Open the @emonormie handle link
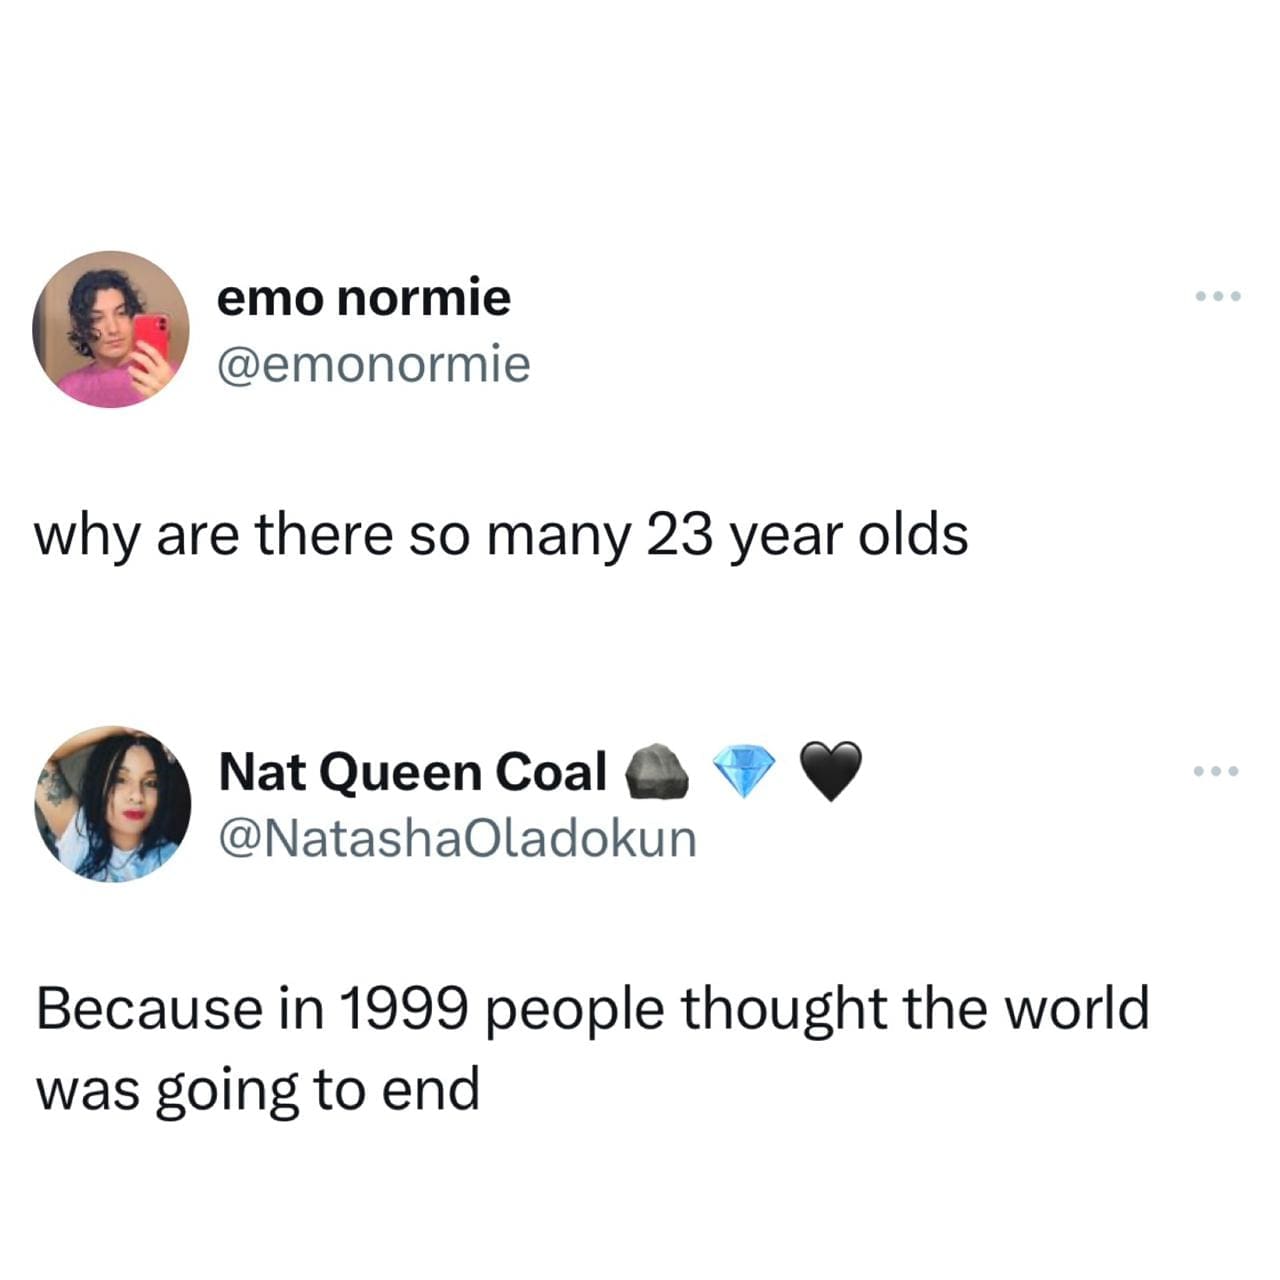 coord(374,365)
